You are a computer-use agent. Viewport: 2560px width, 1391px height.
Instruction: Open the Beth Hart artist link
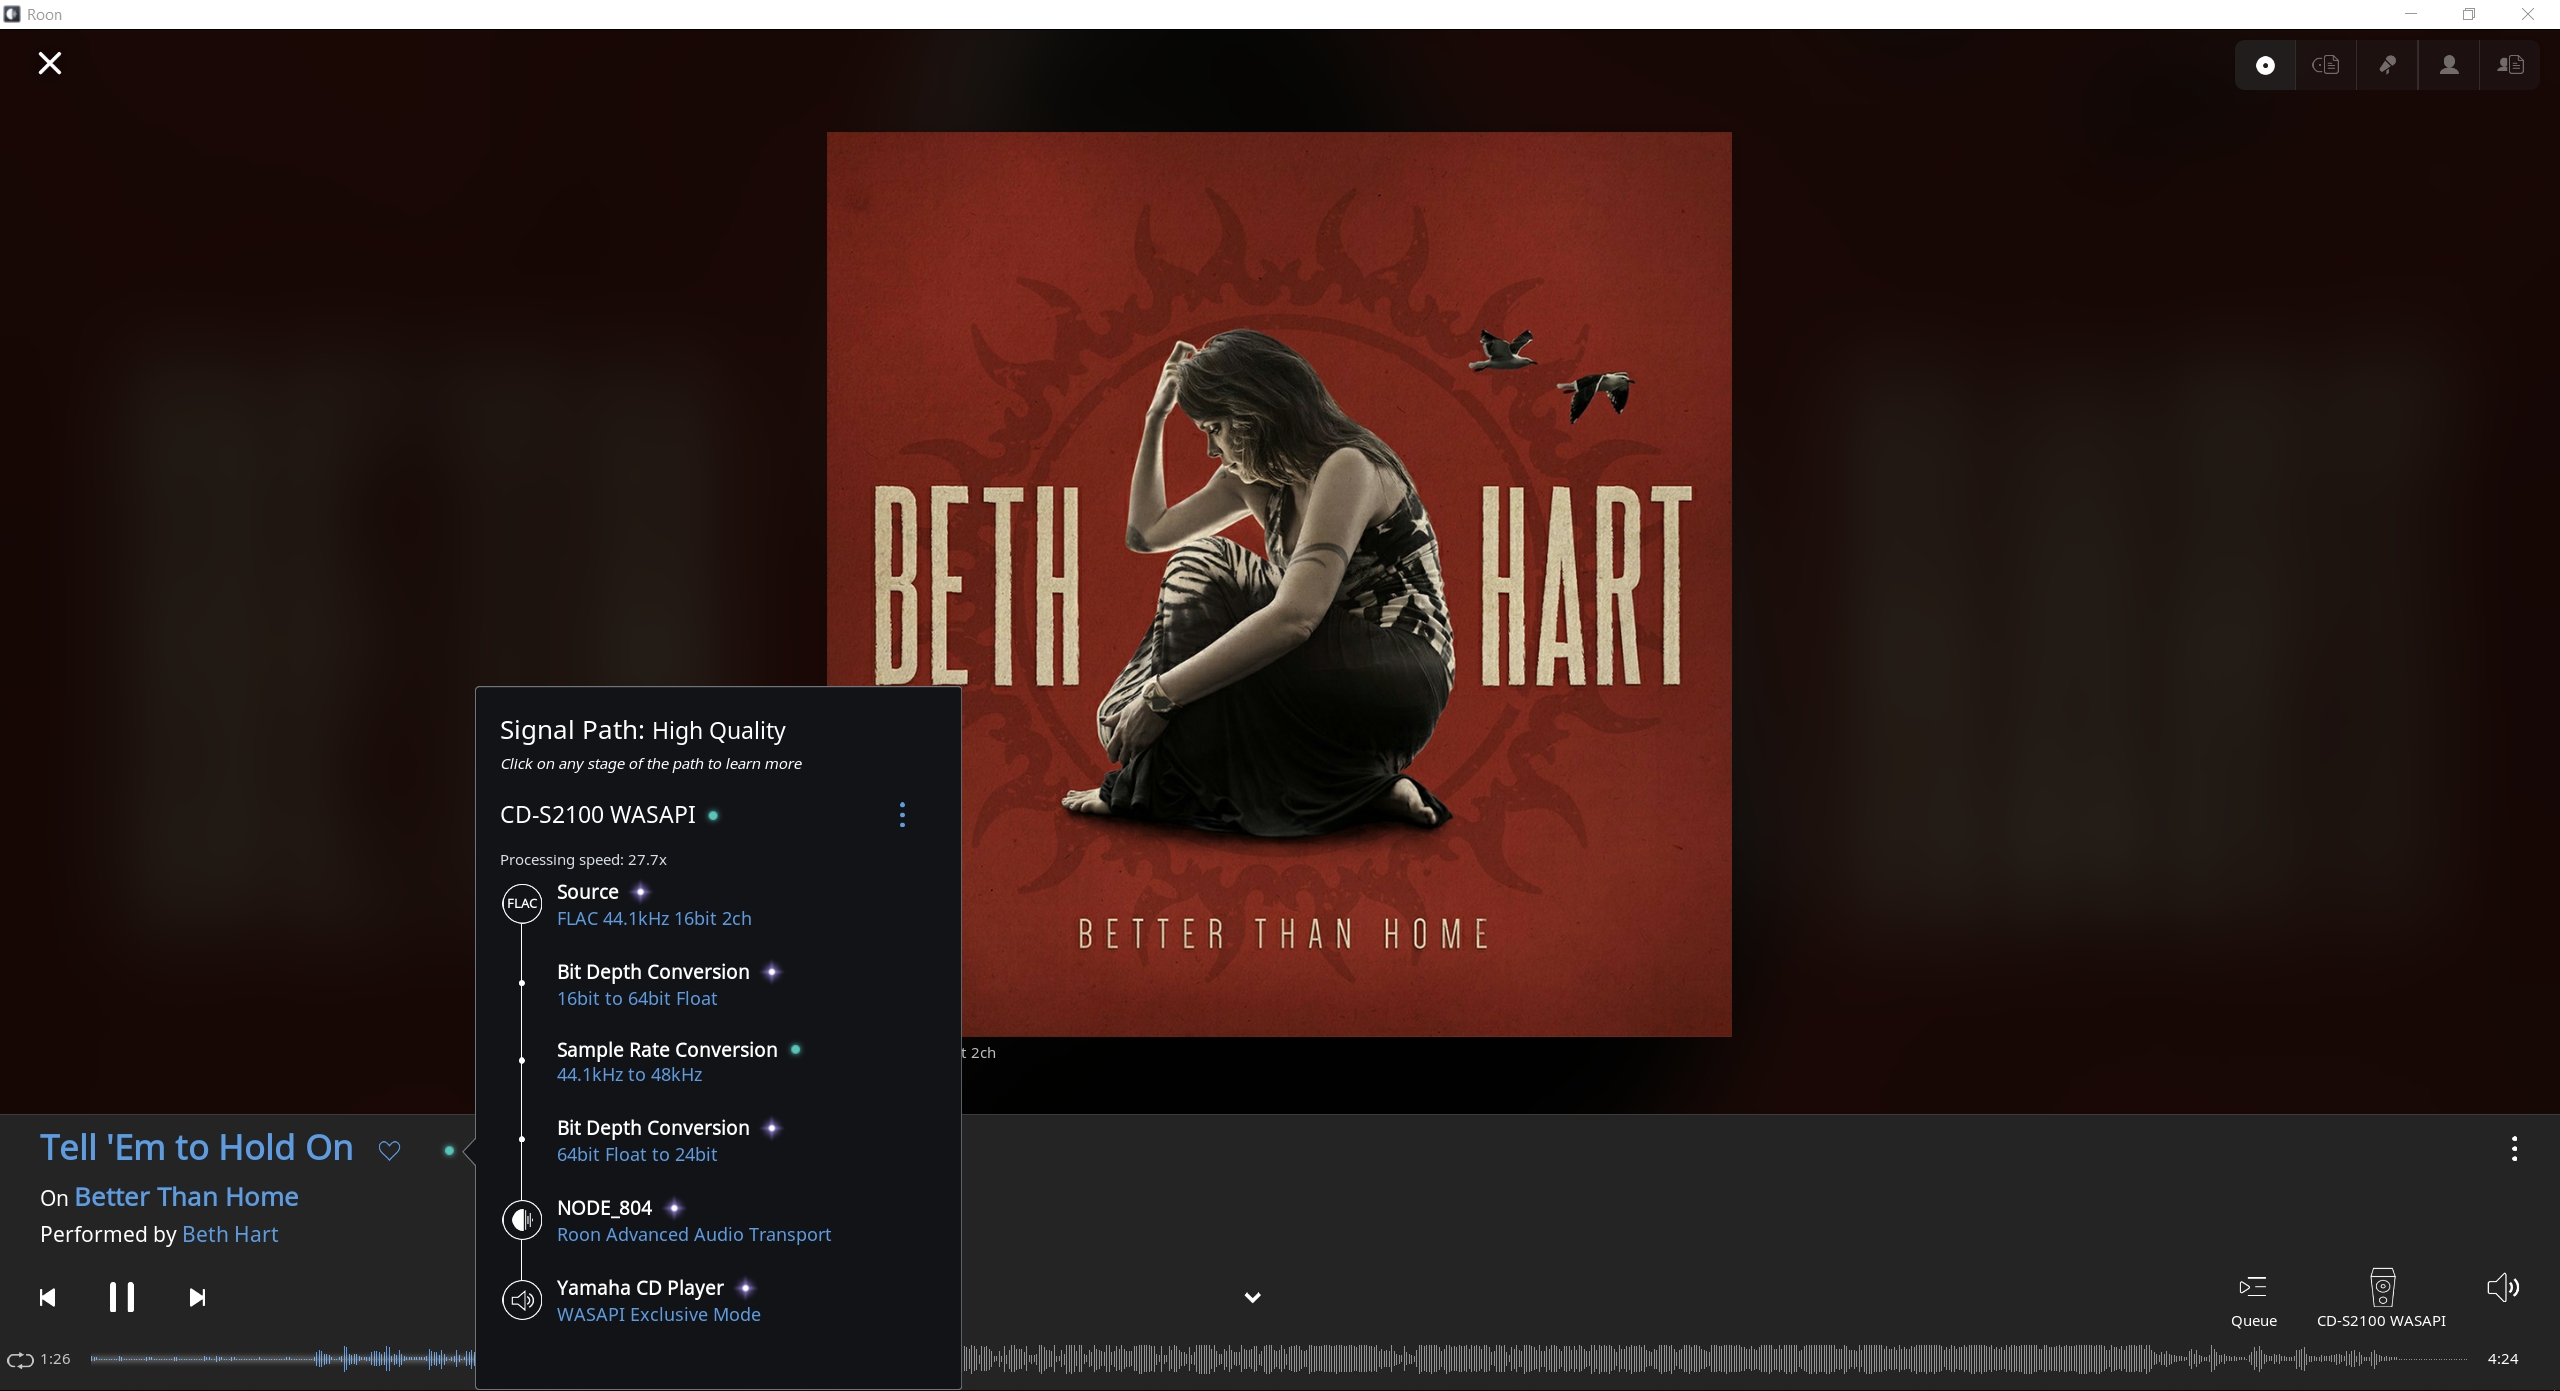click(x=230, y=1234)
